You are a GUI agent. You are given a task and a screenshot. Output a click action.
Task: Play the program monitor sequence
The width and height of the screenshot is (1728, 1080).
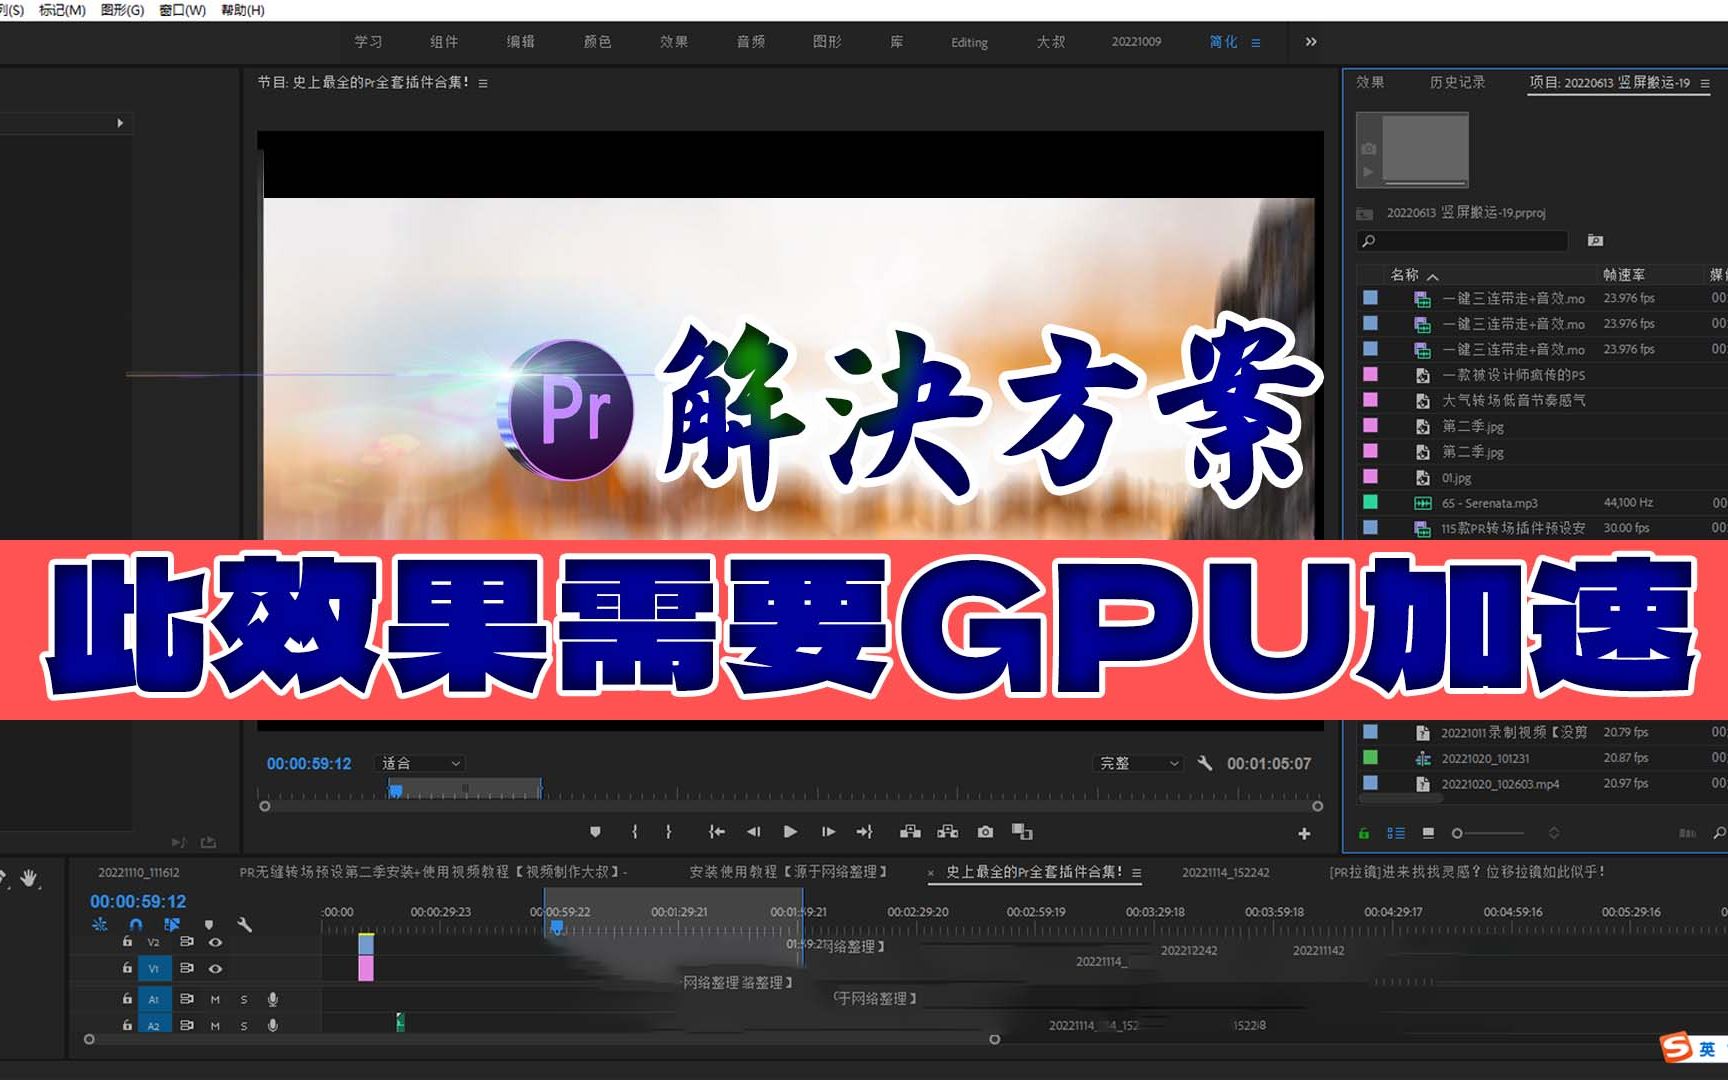pos(790,832)
